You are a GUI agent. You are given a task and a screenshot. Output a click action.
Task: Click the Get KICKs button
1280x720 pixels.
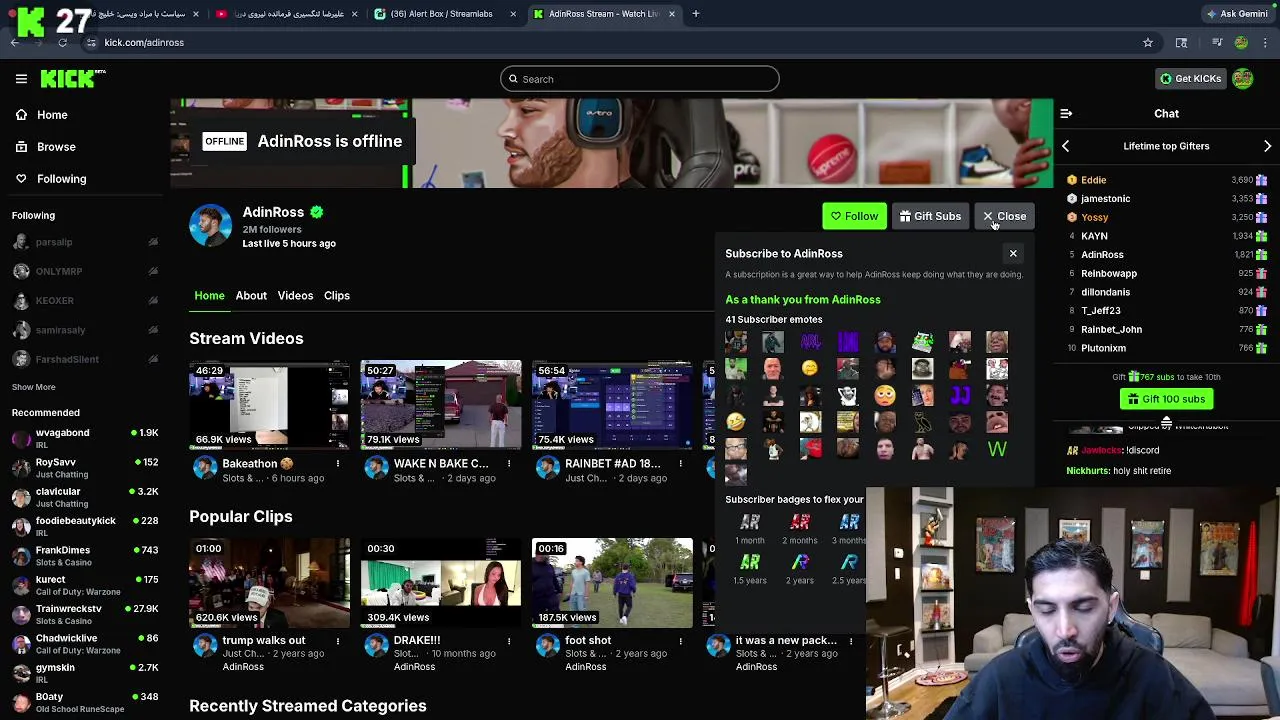1190,79
